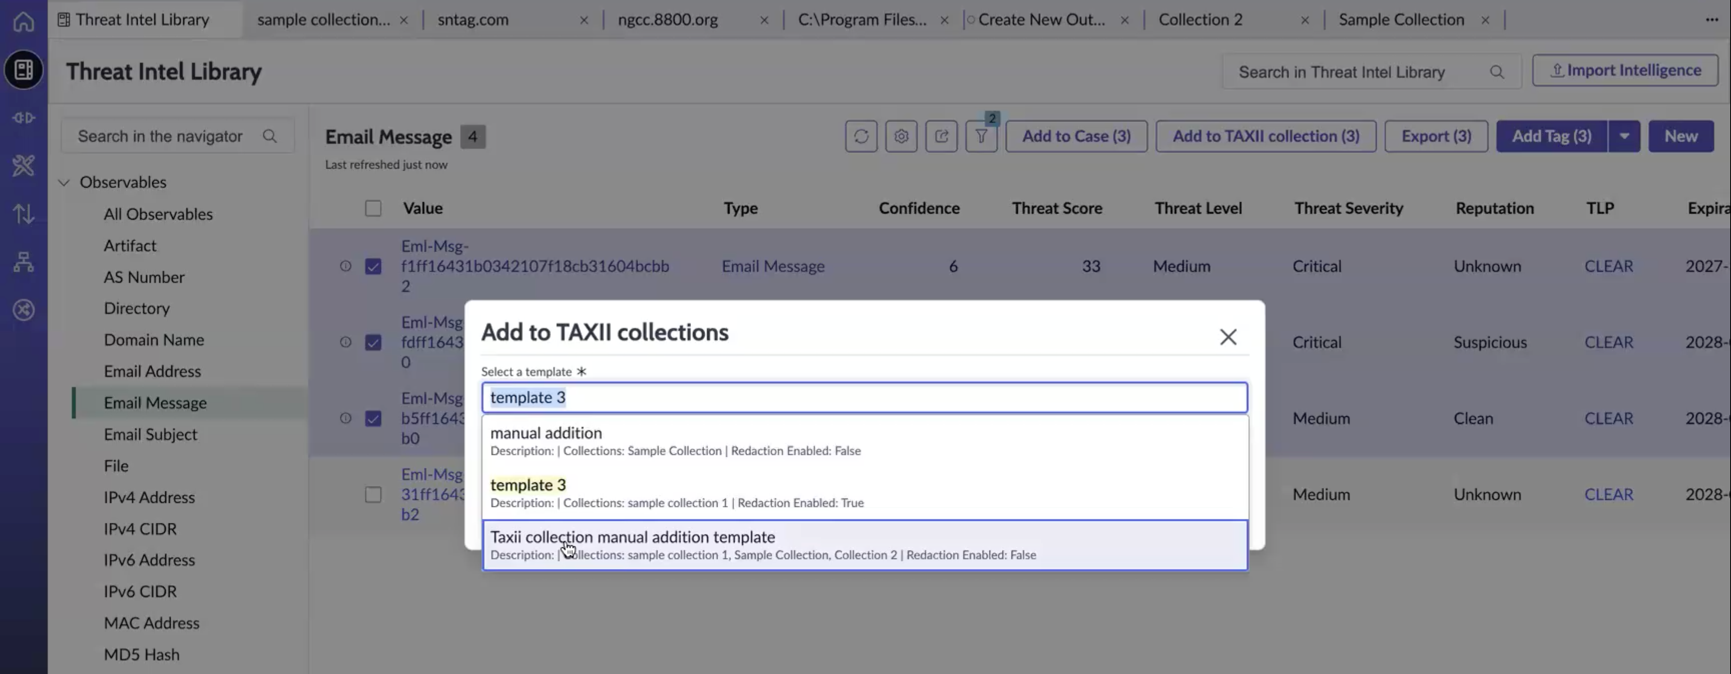Click Add to TAXII collection (3) button
This screenshot has height=674, width=1731.
pyautogui.click(x=1265, y=136)
